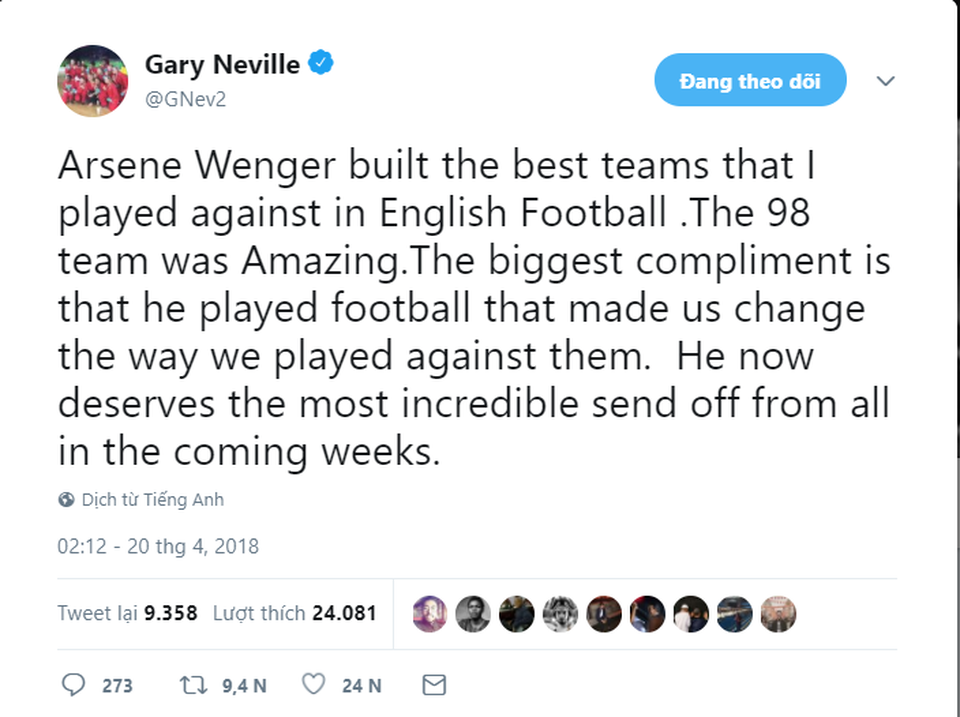Select the Gary Neville display name
Image resolution: width=960 pixels, height=717 pixels.
(222, 63)
